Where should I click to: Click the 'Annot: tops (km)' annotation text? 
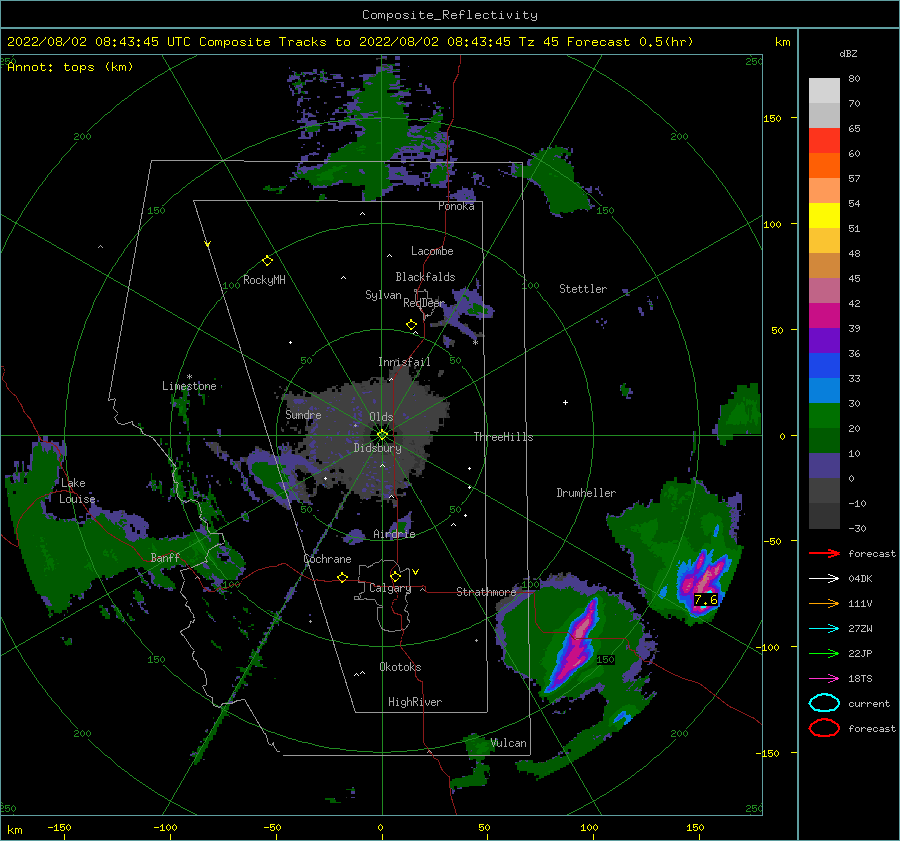point(70,67)
